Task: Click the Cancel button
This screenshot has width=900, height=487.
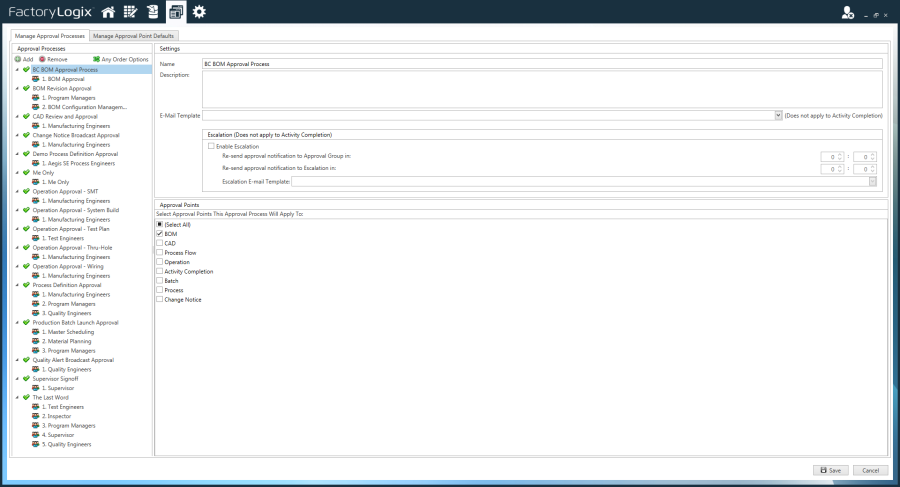Action: click(870, 470)
